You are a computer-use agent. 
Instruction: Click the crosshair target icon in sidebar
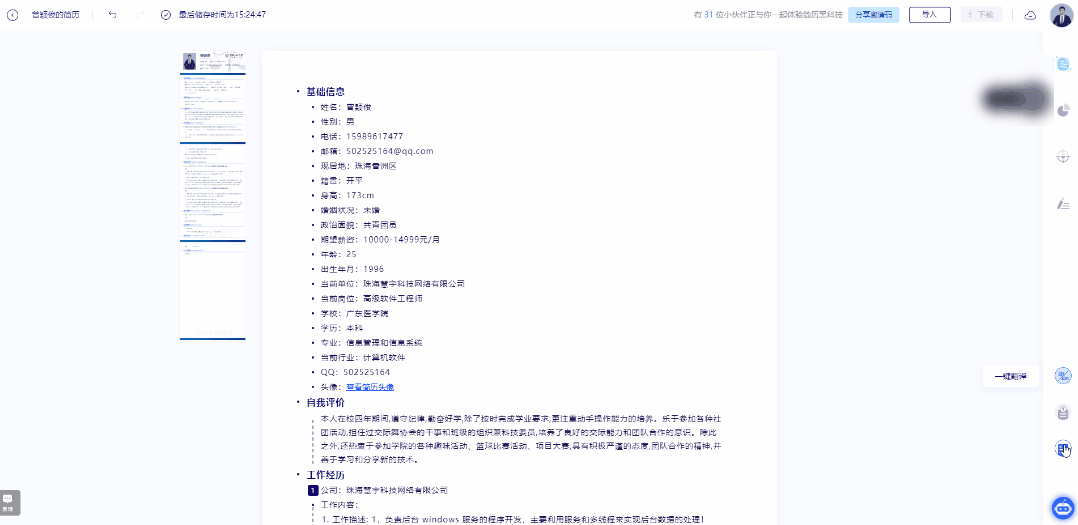tap(1063, 157)
